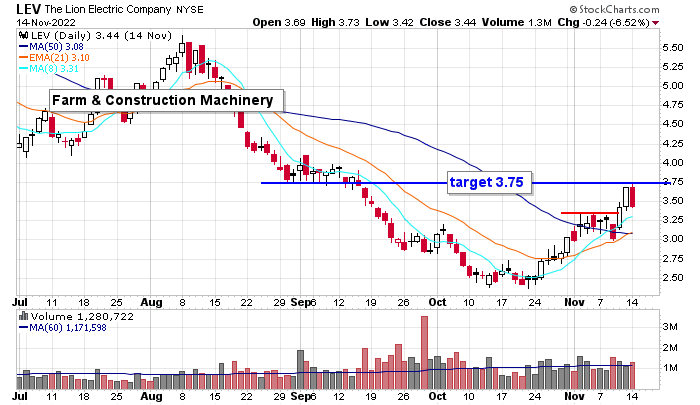Screen dimensions: 700x405
Task: Click the target 3.75 annotation box
Action: [x=490, y=182]
